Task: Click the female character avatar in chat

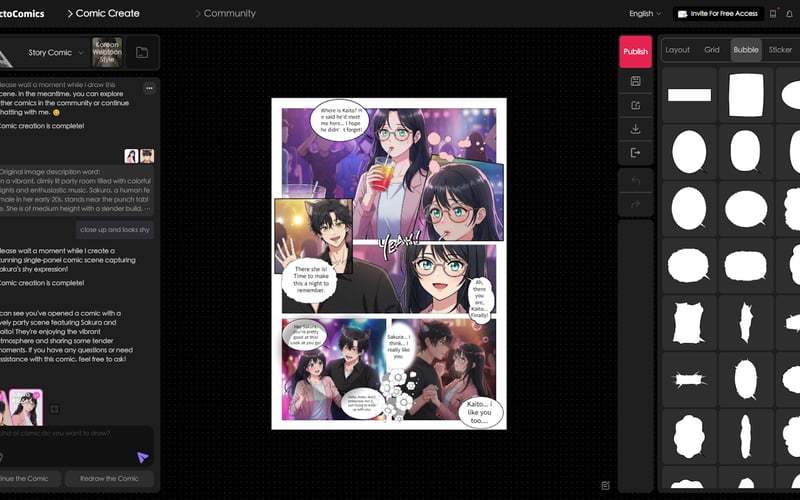Action: pyautogui.click(x=131, y=156)
